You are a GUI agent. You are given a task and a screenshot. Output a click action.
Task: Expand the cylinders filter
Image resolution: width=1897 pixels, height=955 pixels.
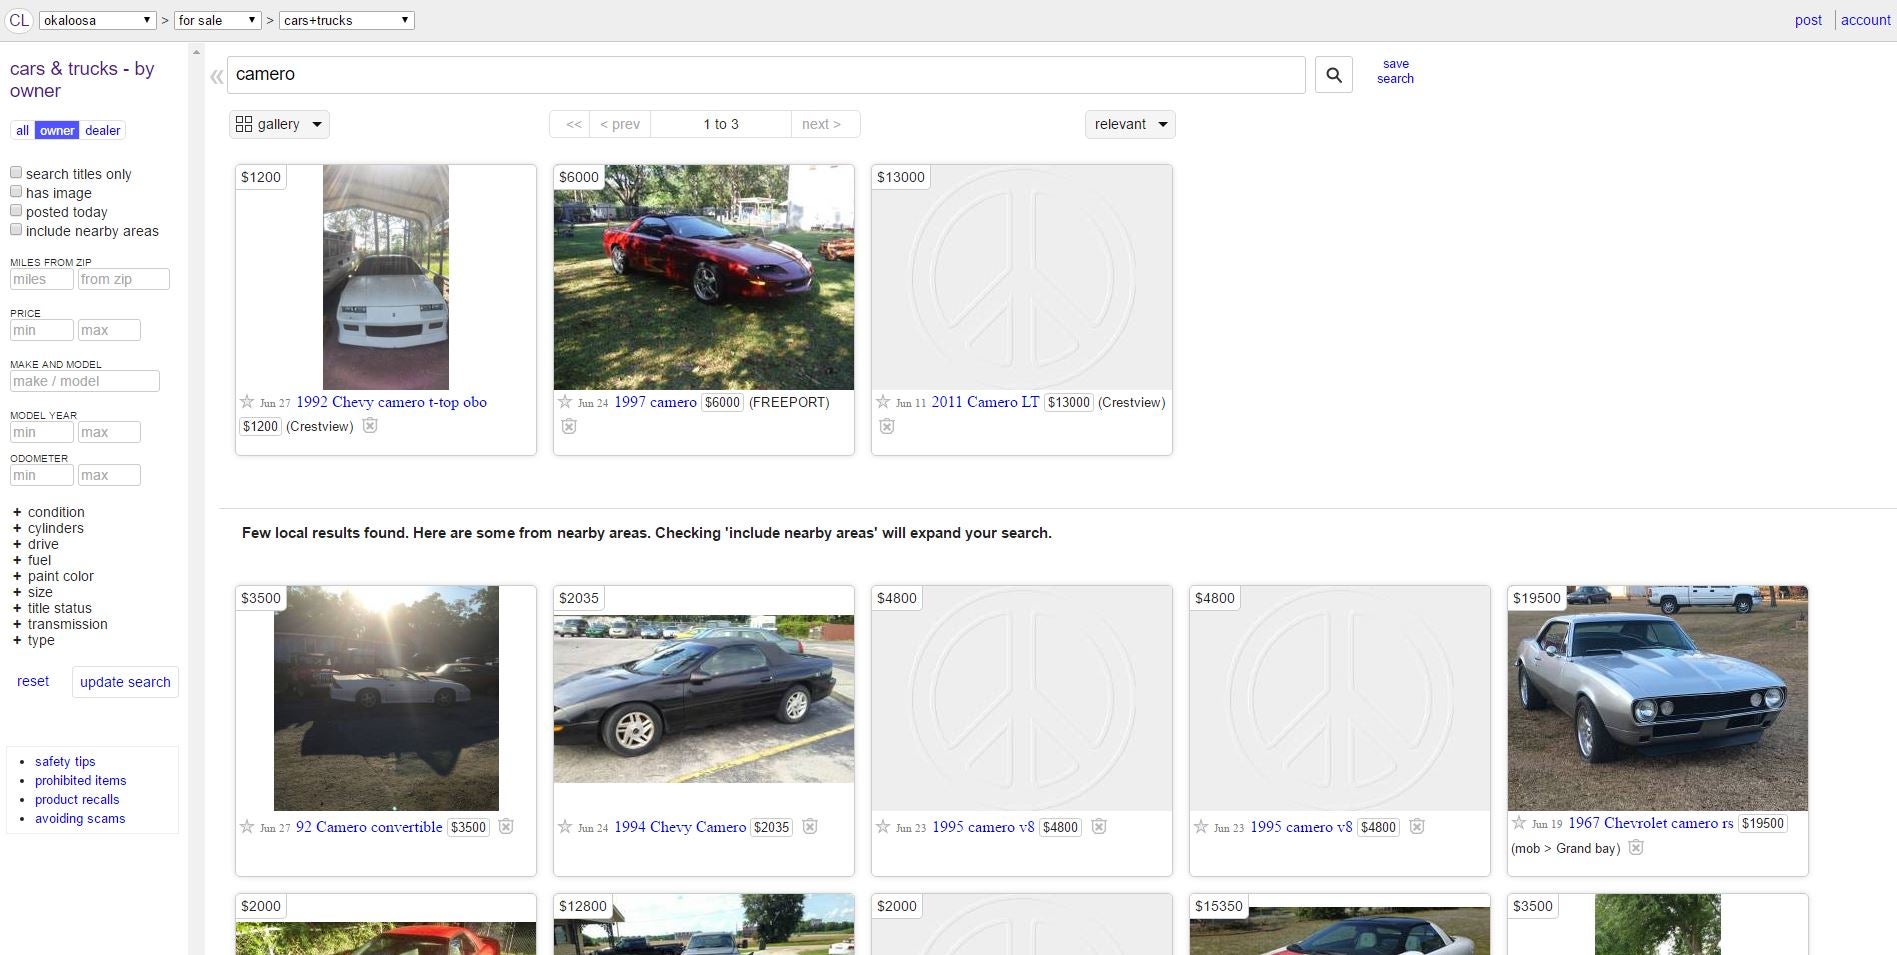48,528
